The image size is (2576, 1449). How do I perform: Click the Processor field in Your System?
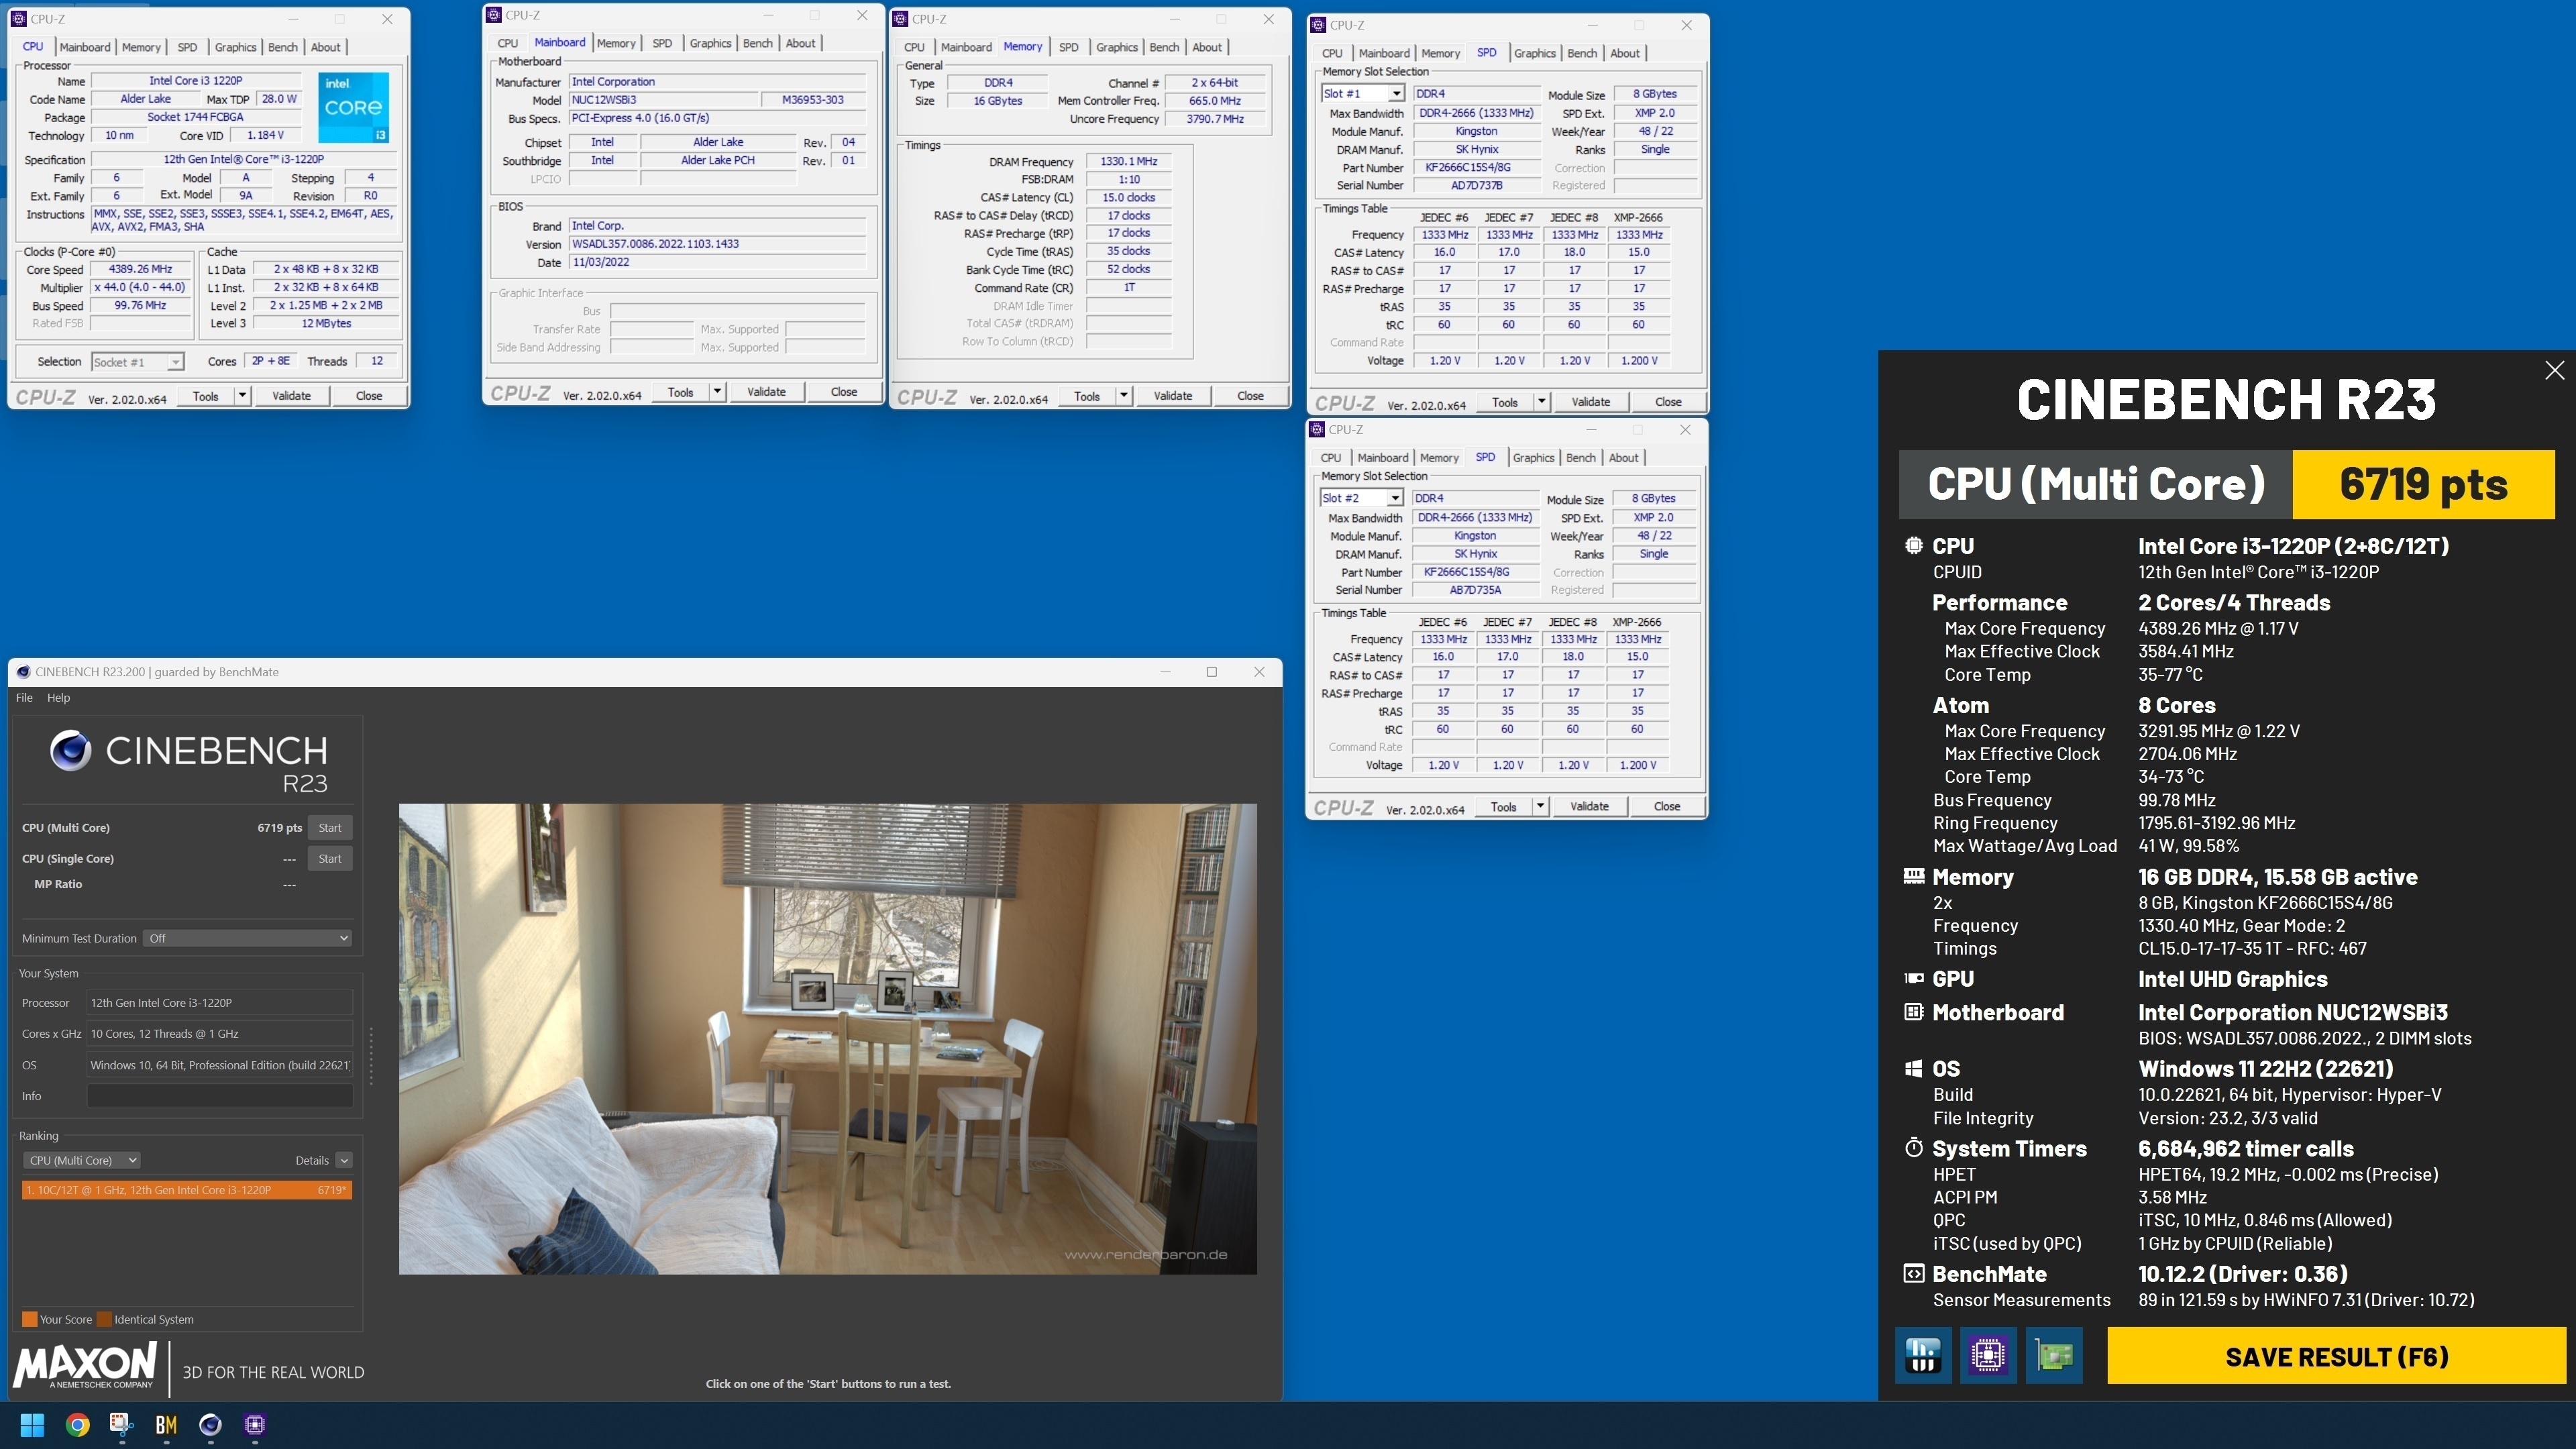tap(220, 1003)
